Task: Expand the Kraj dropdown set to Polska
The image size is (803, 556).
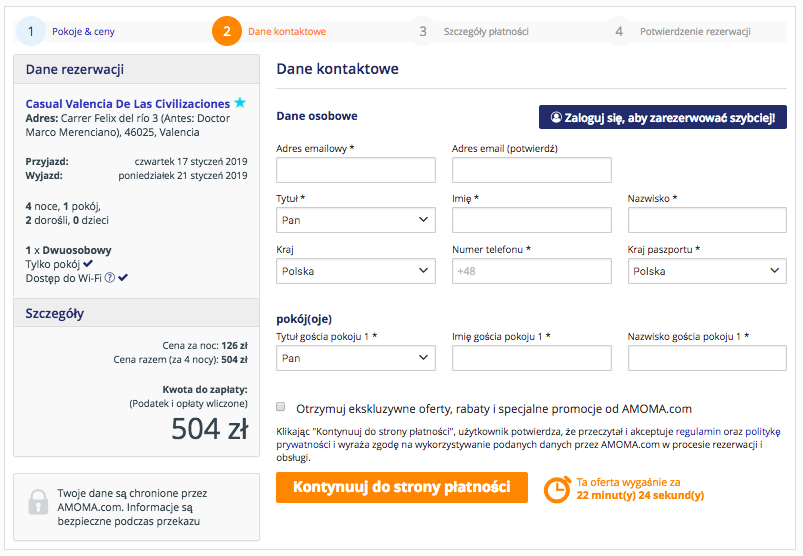Action: coord(356,271)
